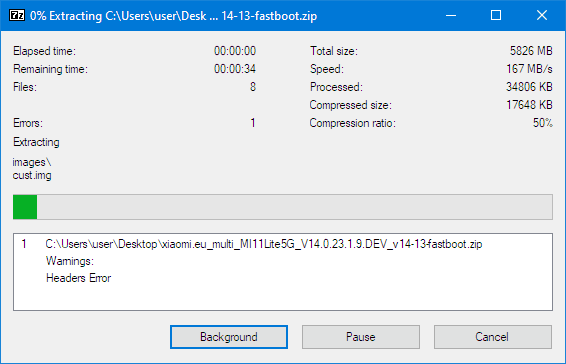Viewport: 566px width, 364px height.
Task: Click the Speed value 167 MB/s
Action: pyautogui.click(x=529, y=69)
